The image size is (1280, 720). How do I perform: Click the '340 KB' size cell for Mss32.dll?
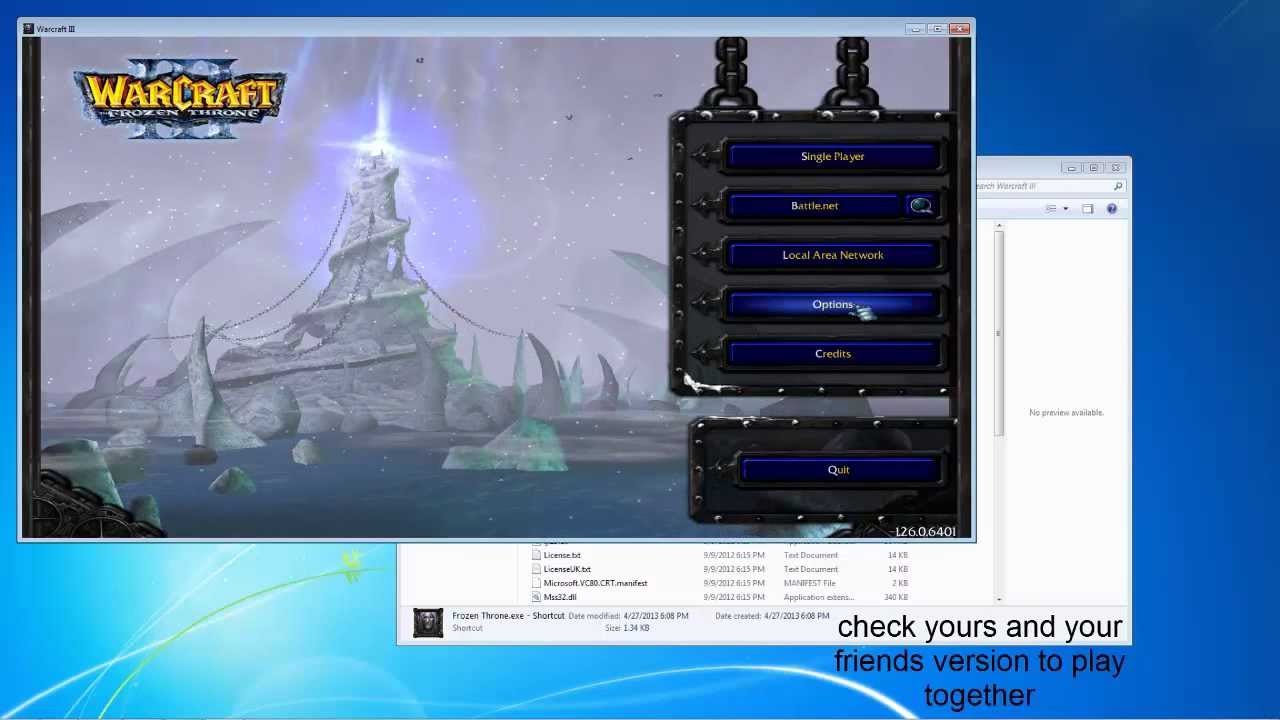point(896,597)
